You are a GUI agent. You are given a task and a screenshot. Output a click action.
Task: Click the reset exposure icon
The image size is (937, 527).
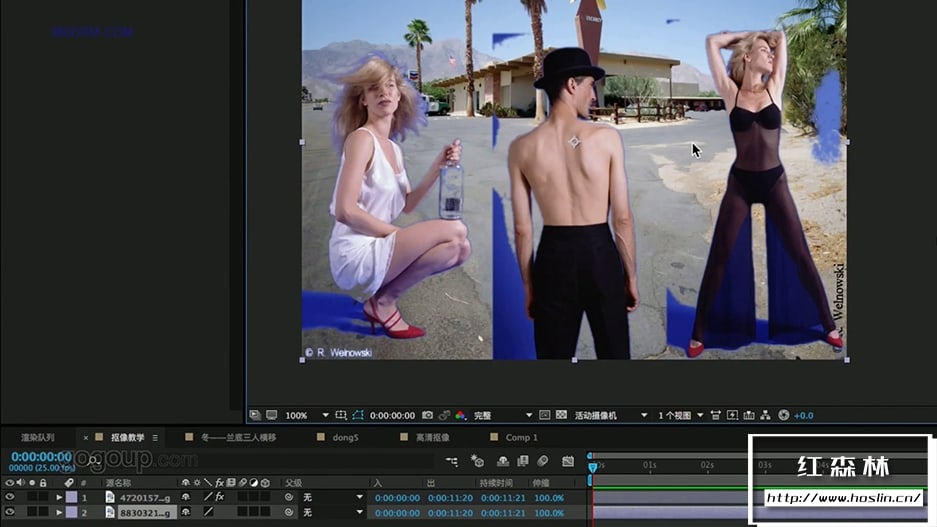(x=784, y=415)
